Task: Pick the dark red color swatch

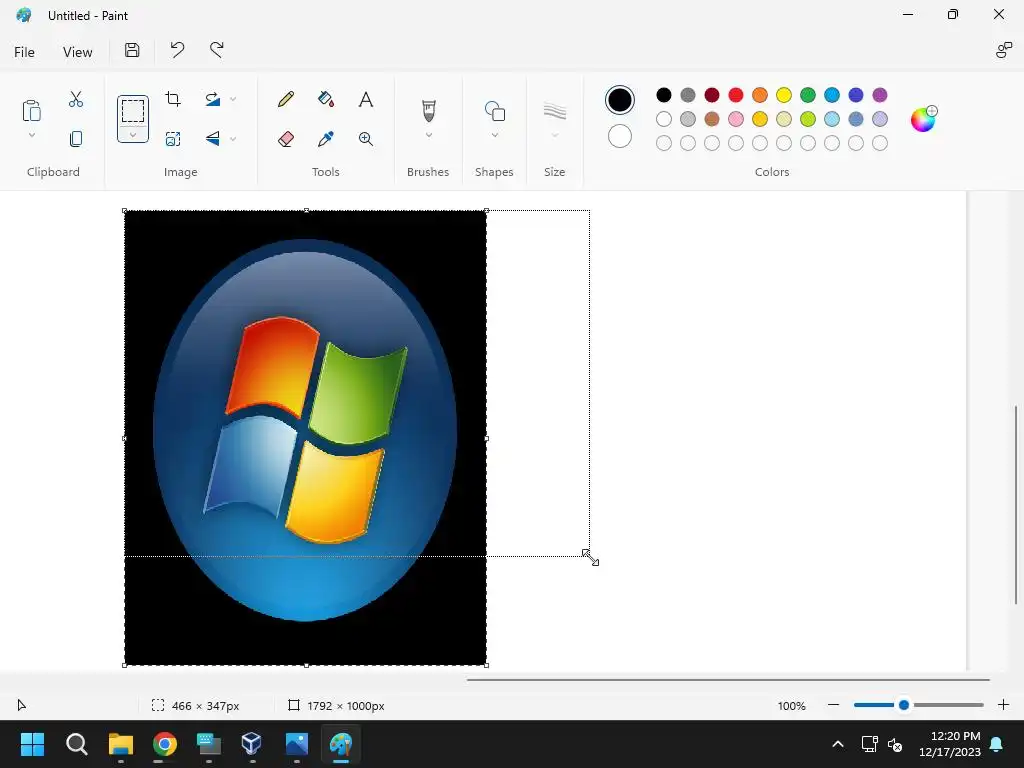Action: click(712, 95)
